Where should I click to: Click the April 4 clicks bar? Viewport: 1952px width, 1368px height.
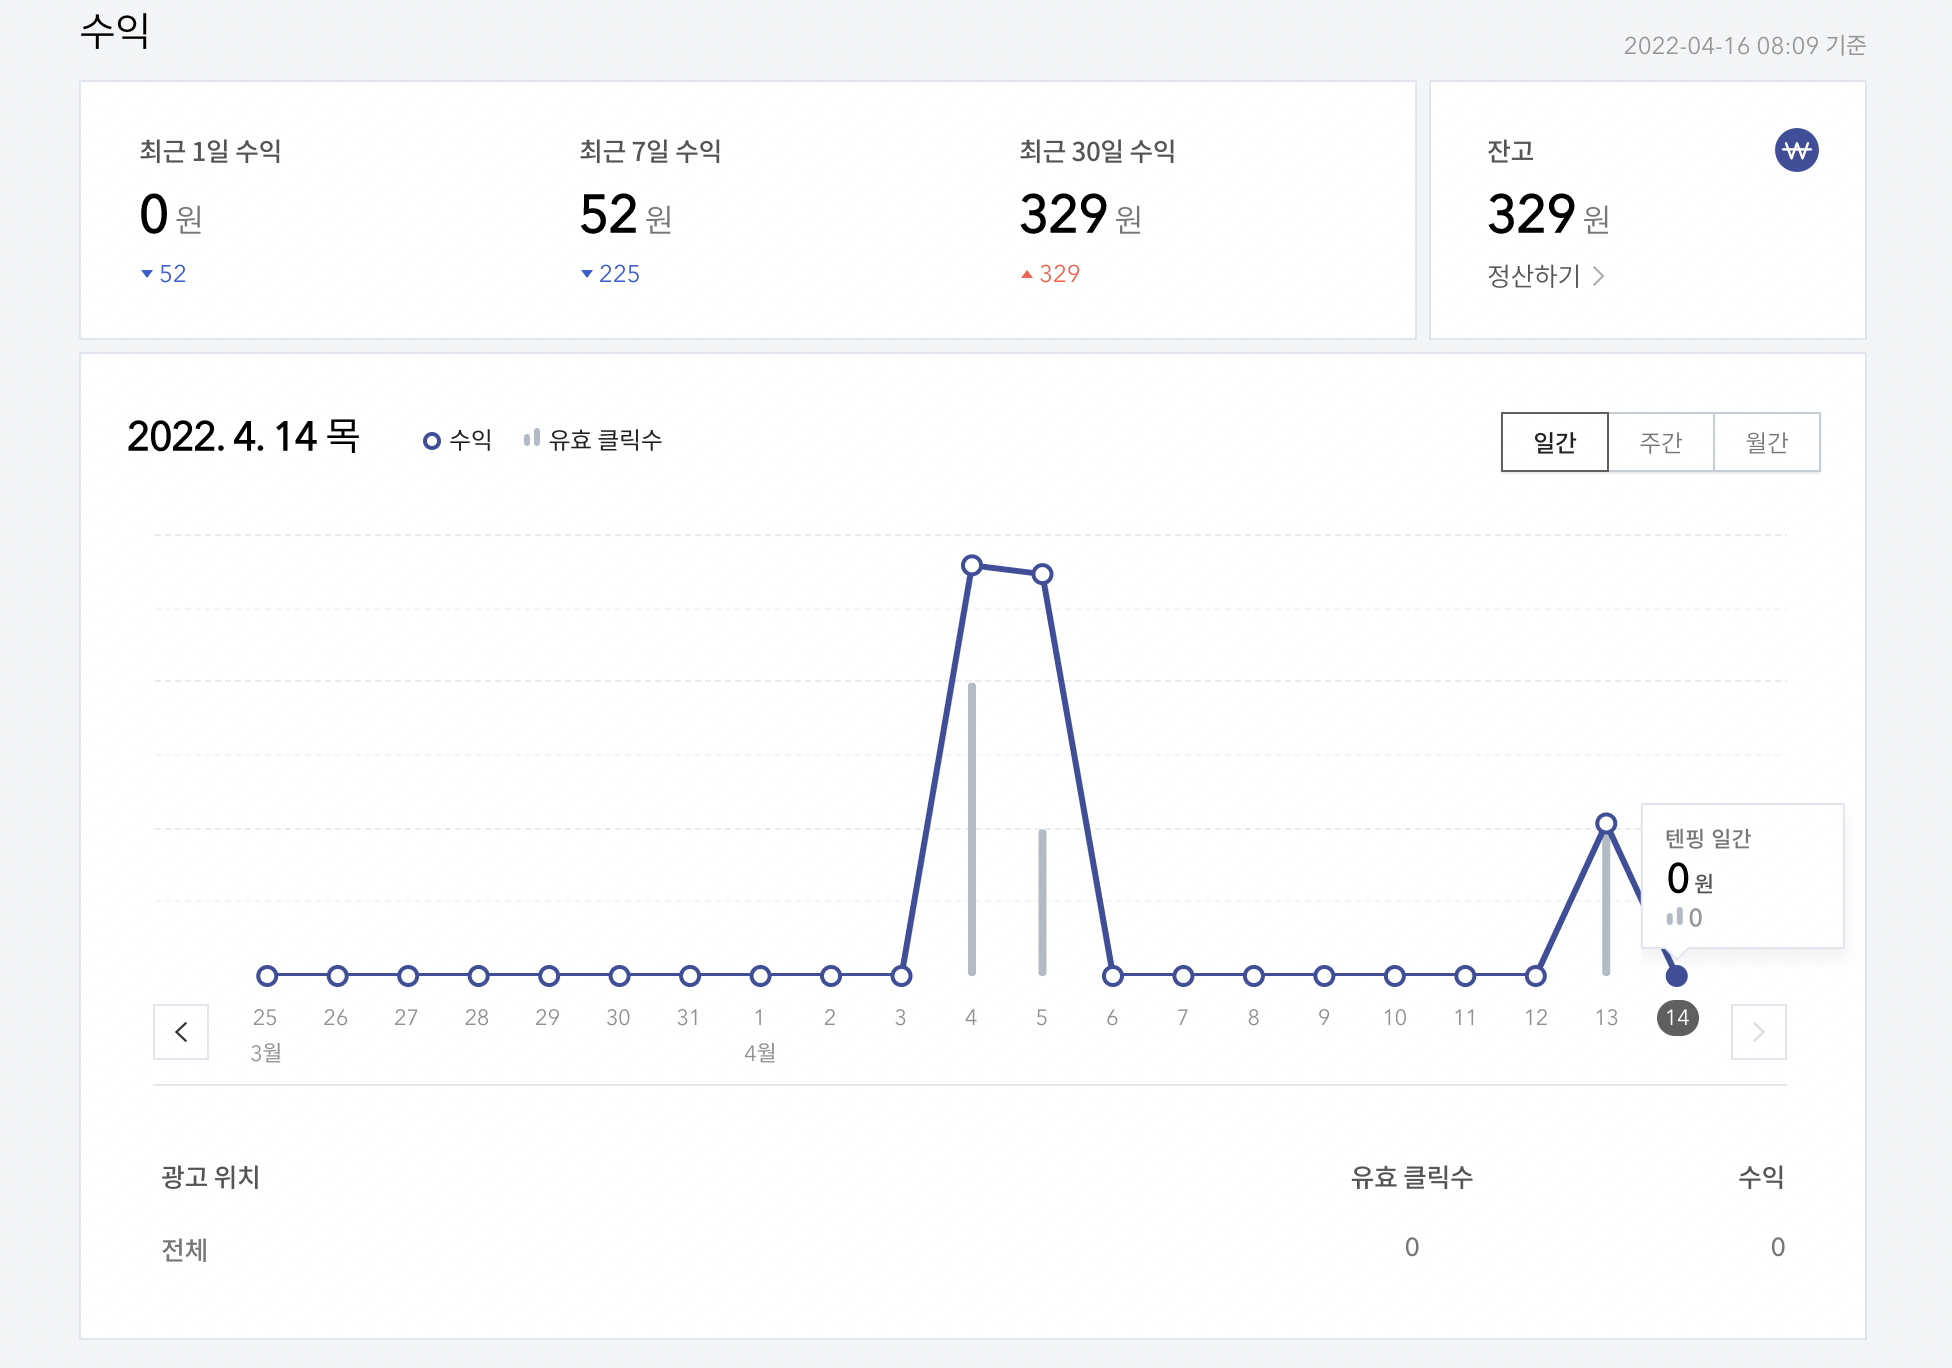pyautogui.click(x=972, y=830)
